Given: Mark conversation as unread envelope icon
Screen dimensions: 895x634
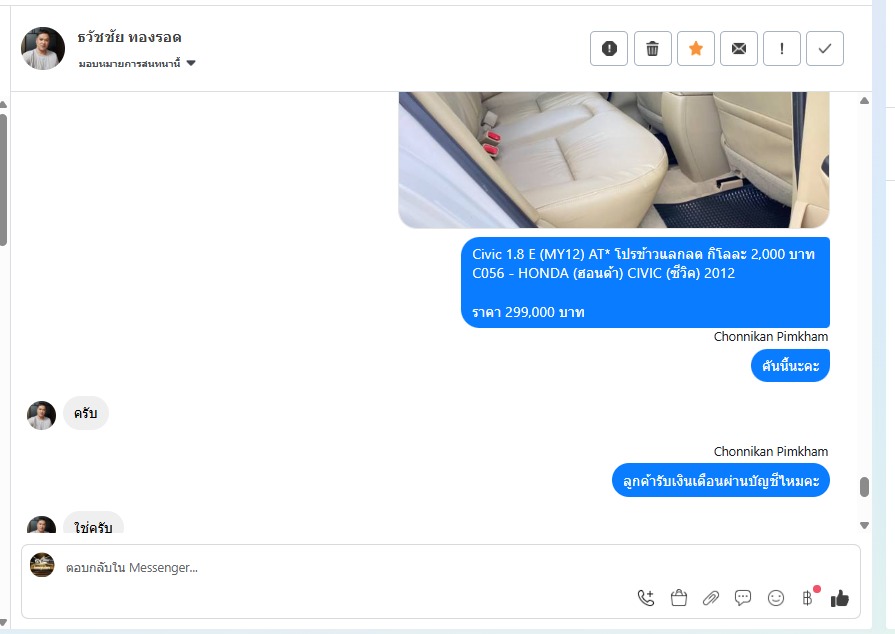Looking at the screenshot, I should click(x=739, y=49).
